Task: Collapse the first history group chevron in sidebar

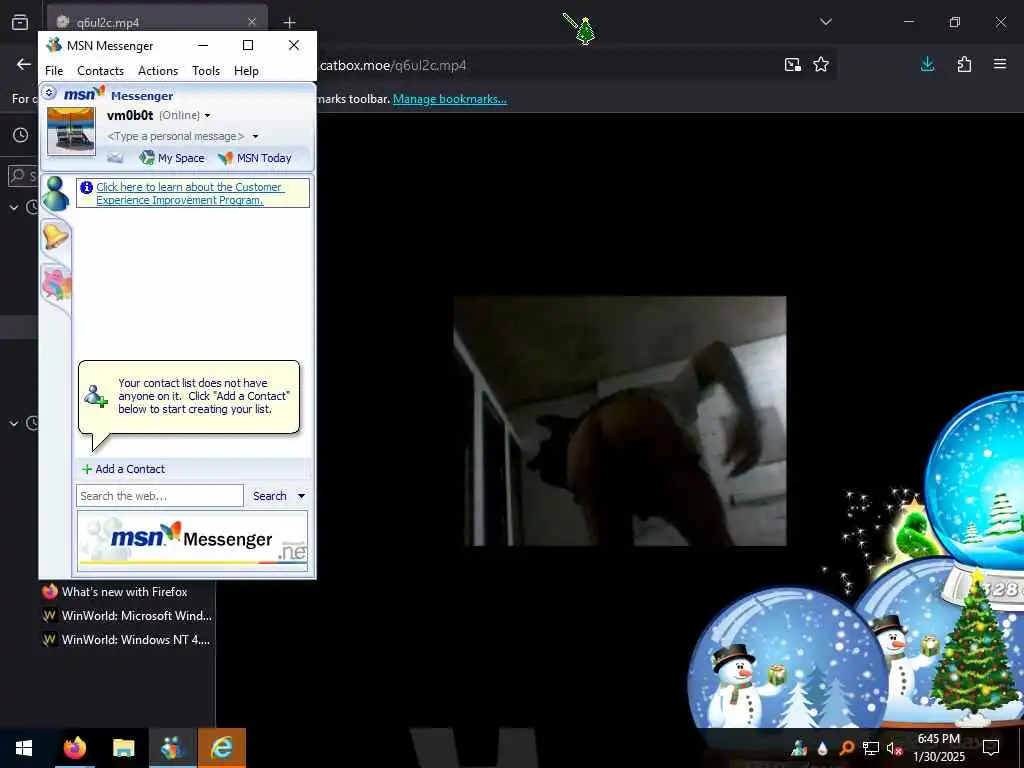Action: (14, 208)
